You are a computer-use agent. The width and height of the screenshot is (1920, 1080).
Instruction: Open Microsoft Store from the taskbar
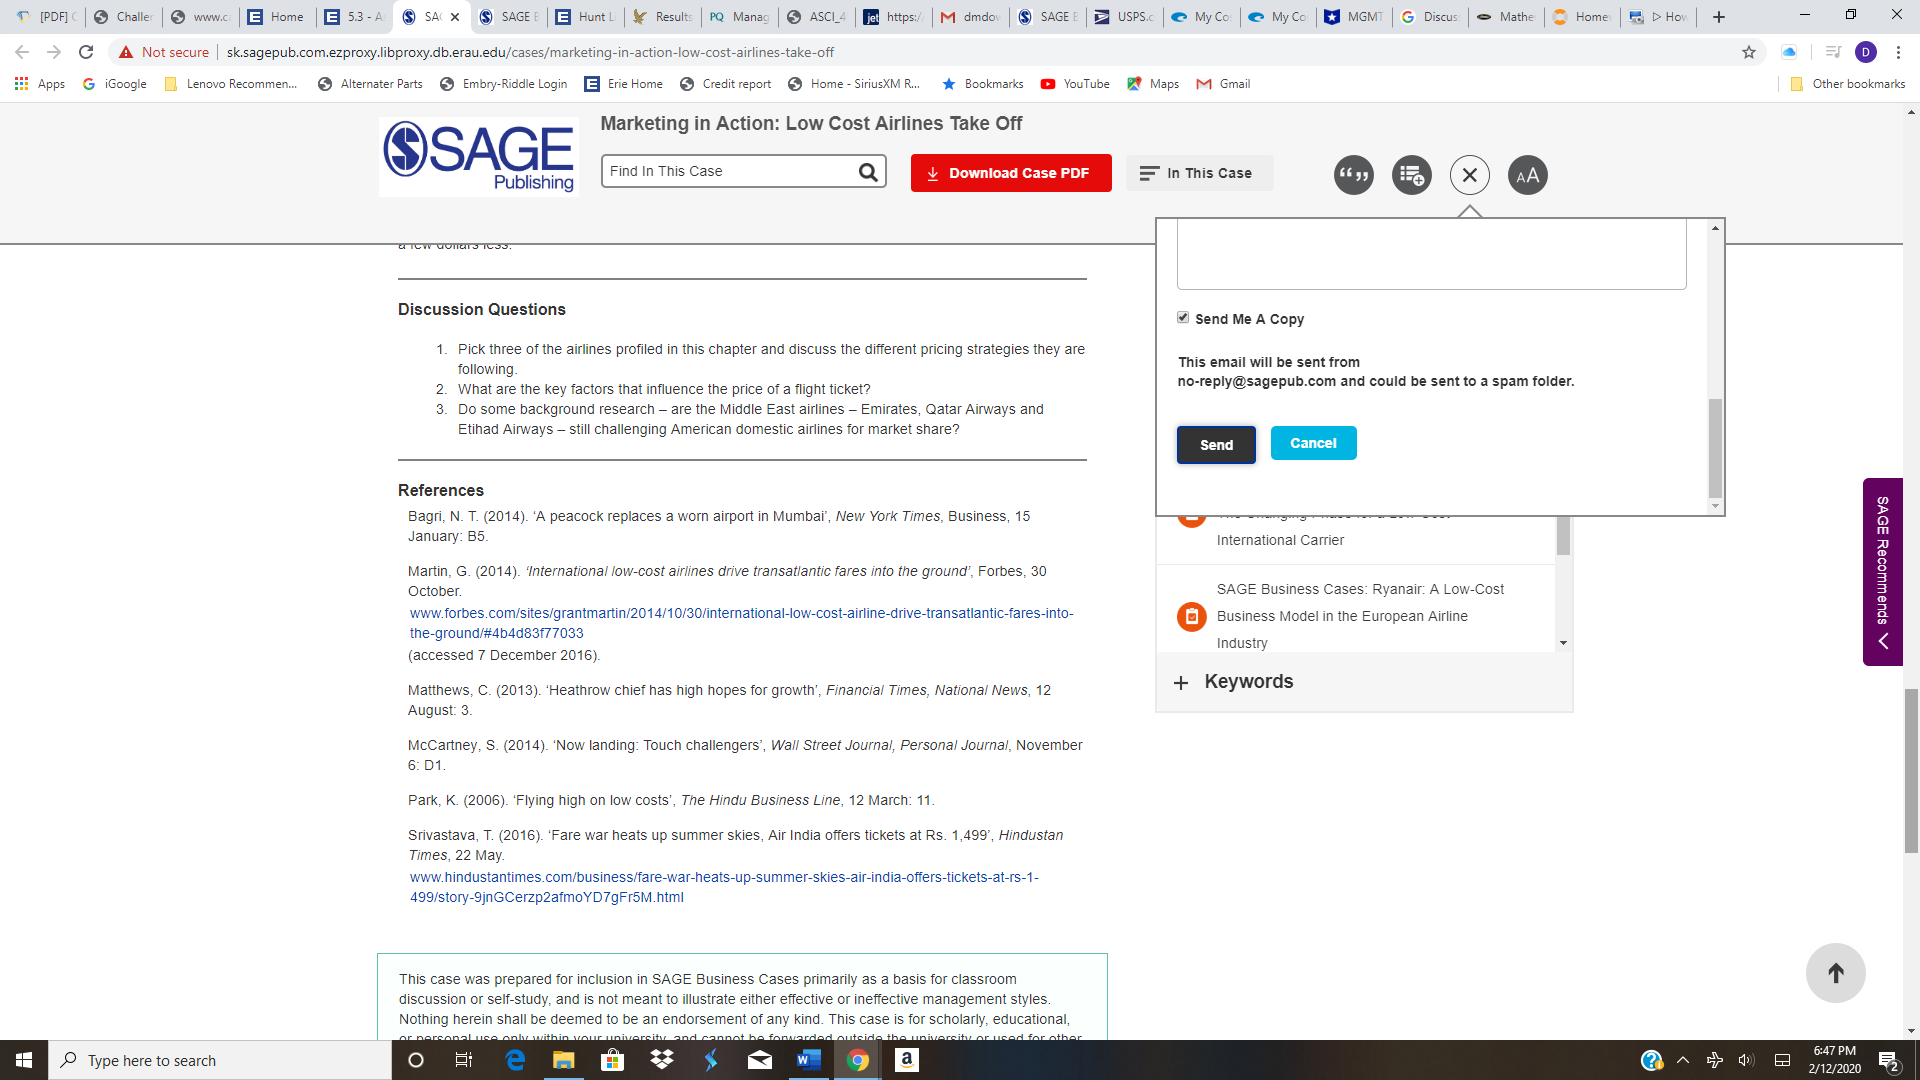point(612,1060)
